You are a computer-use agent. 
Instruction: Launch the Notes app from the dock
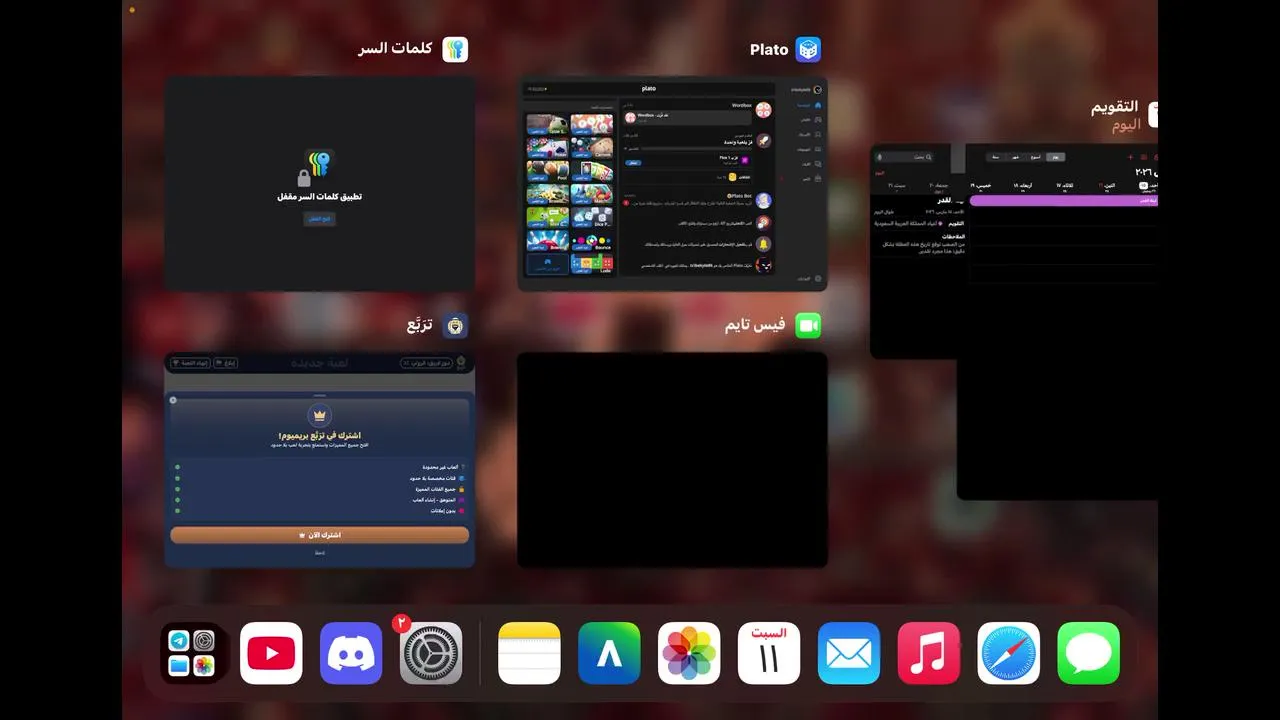click(529, 653)
